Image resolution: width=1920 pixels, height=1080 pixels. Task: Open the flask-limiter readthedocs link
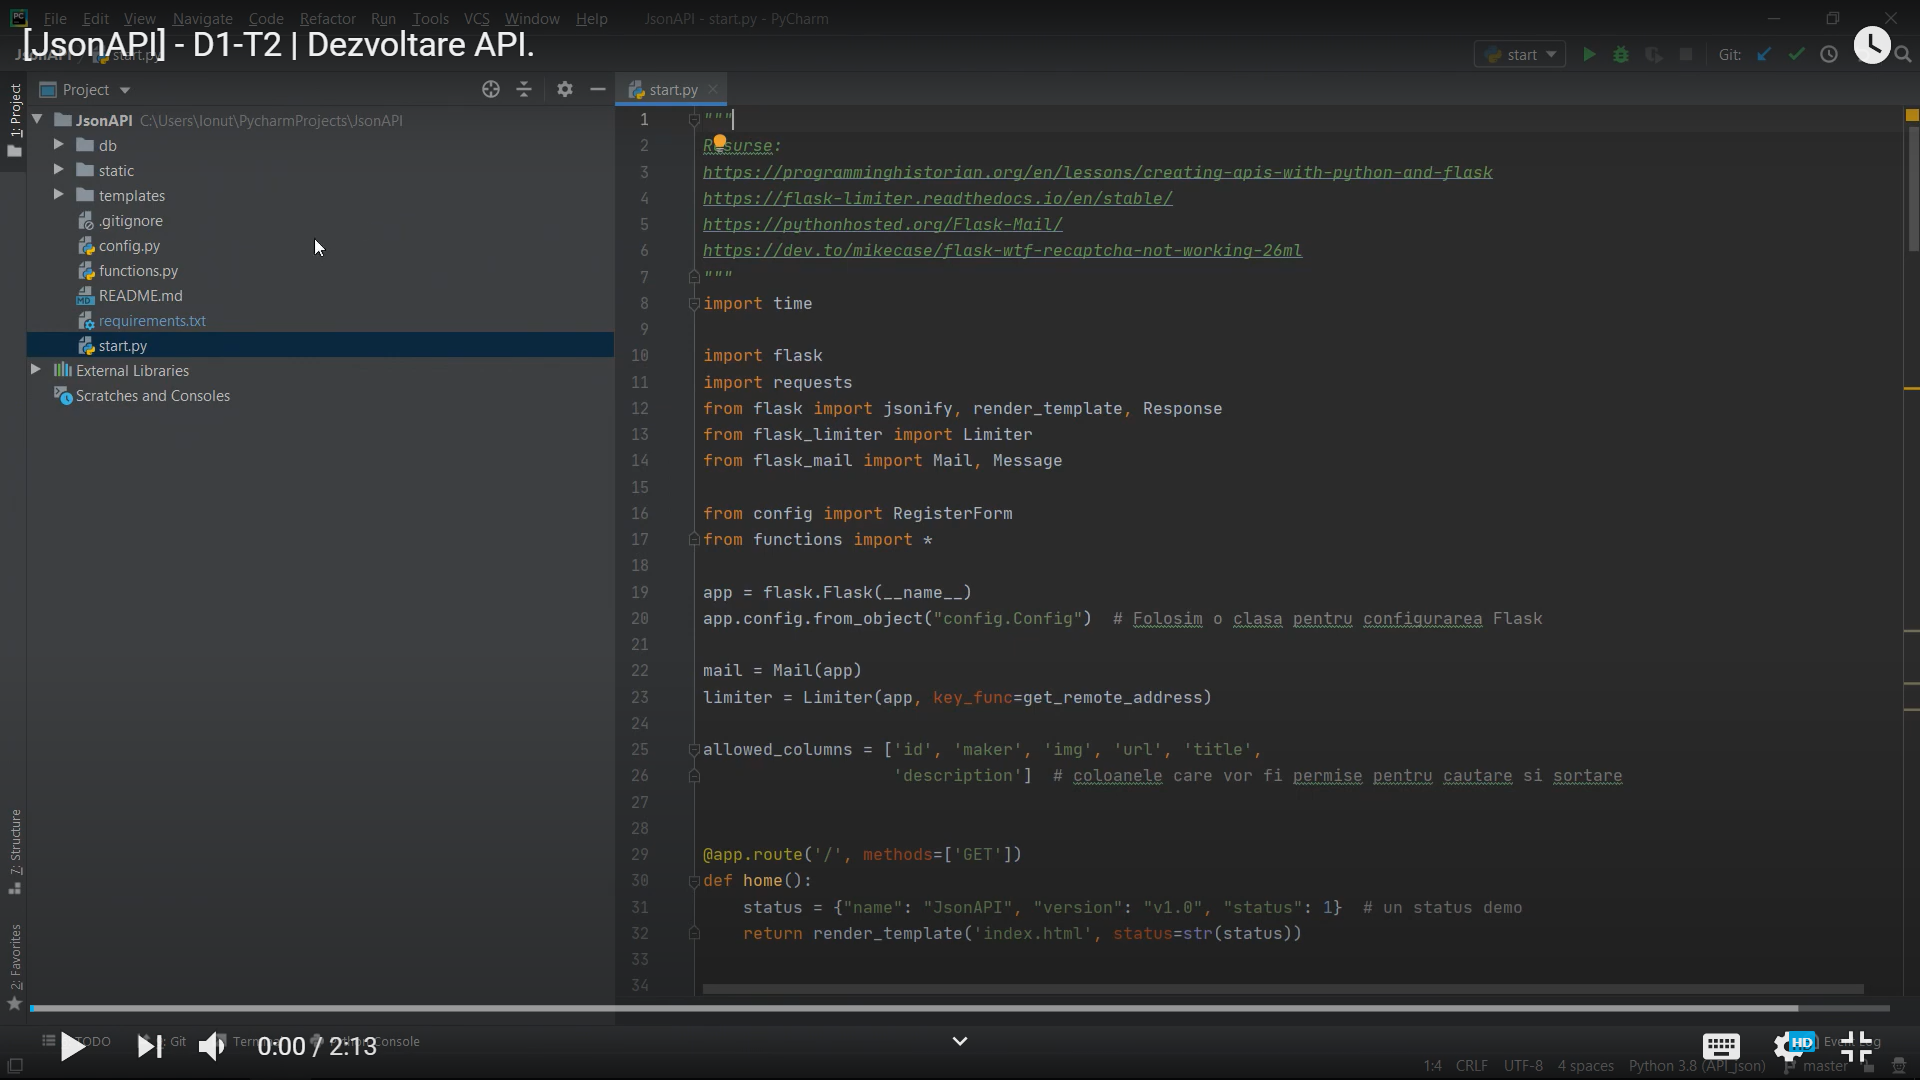click(x=937, y=198)
